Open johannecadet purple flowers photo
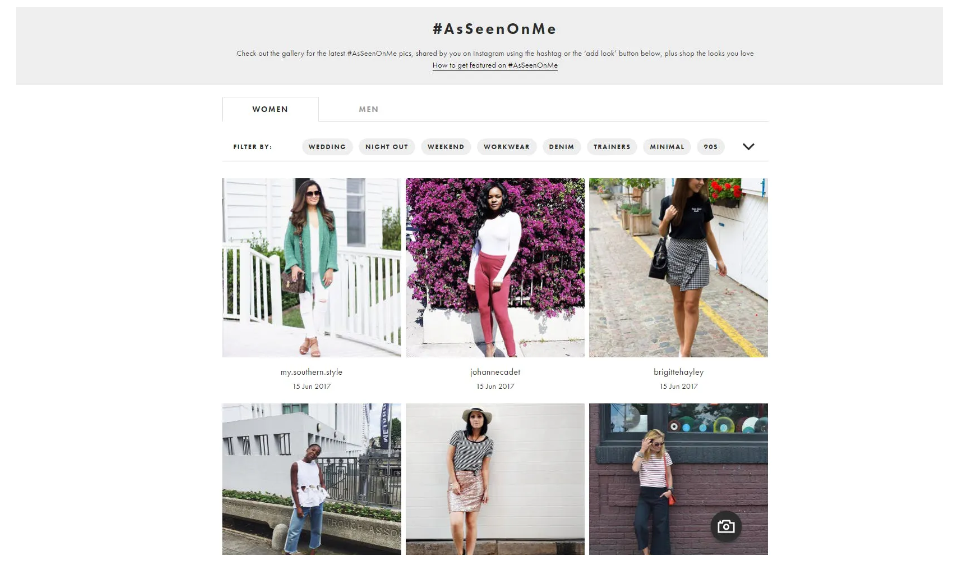 (495, 267)
